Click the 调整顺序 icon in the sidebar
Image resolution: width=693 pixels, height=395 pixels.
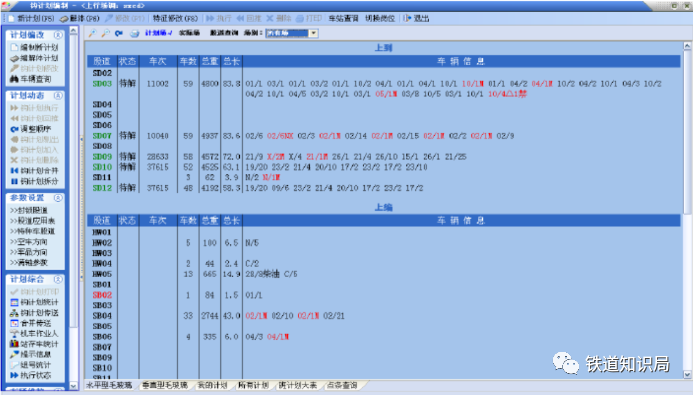(14, 129)
